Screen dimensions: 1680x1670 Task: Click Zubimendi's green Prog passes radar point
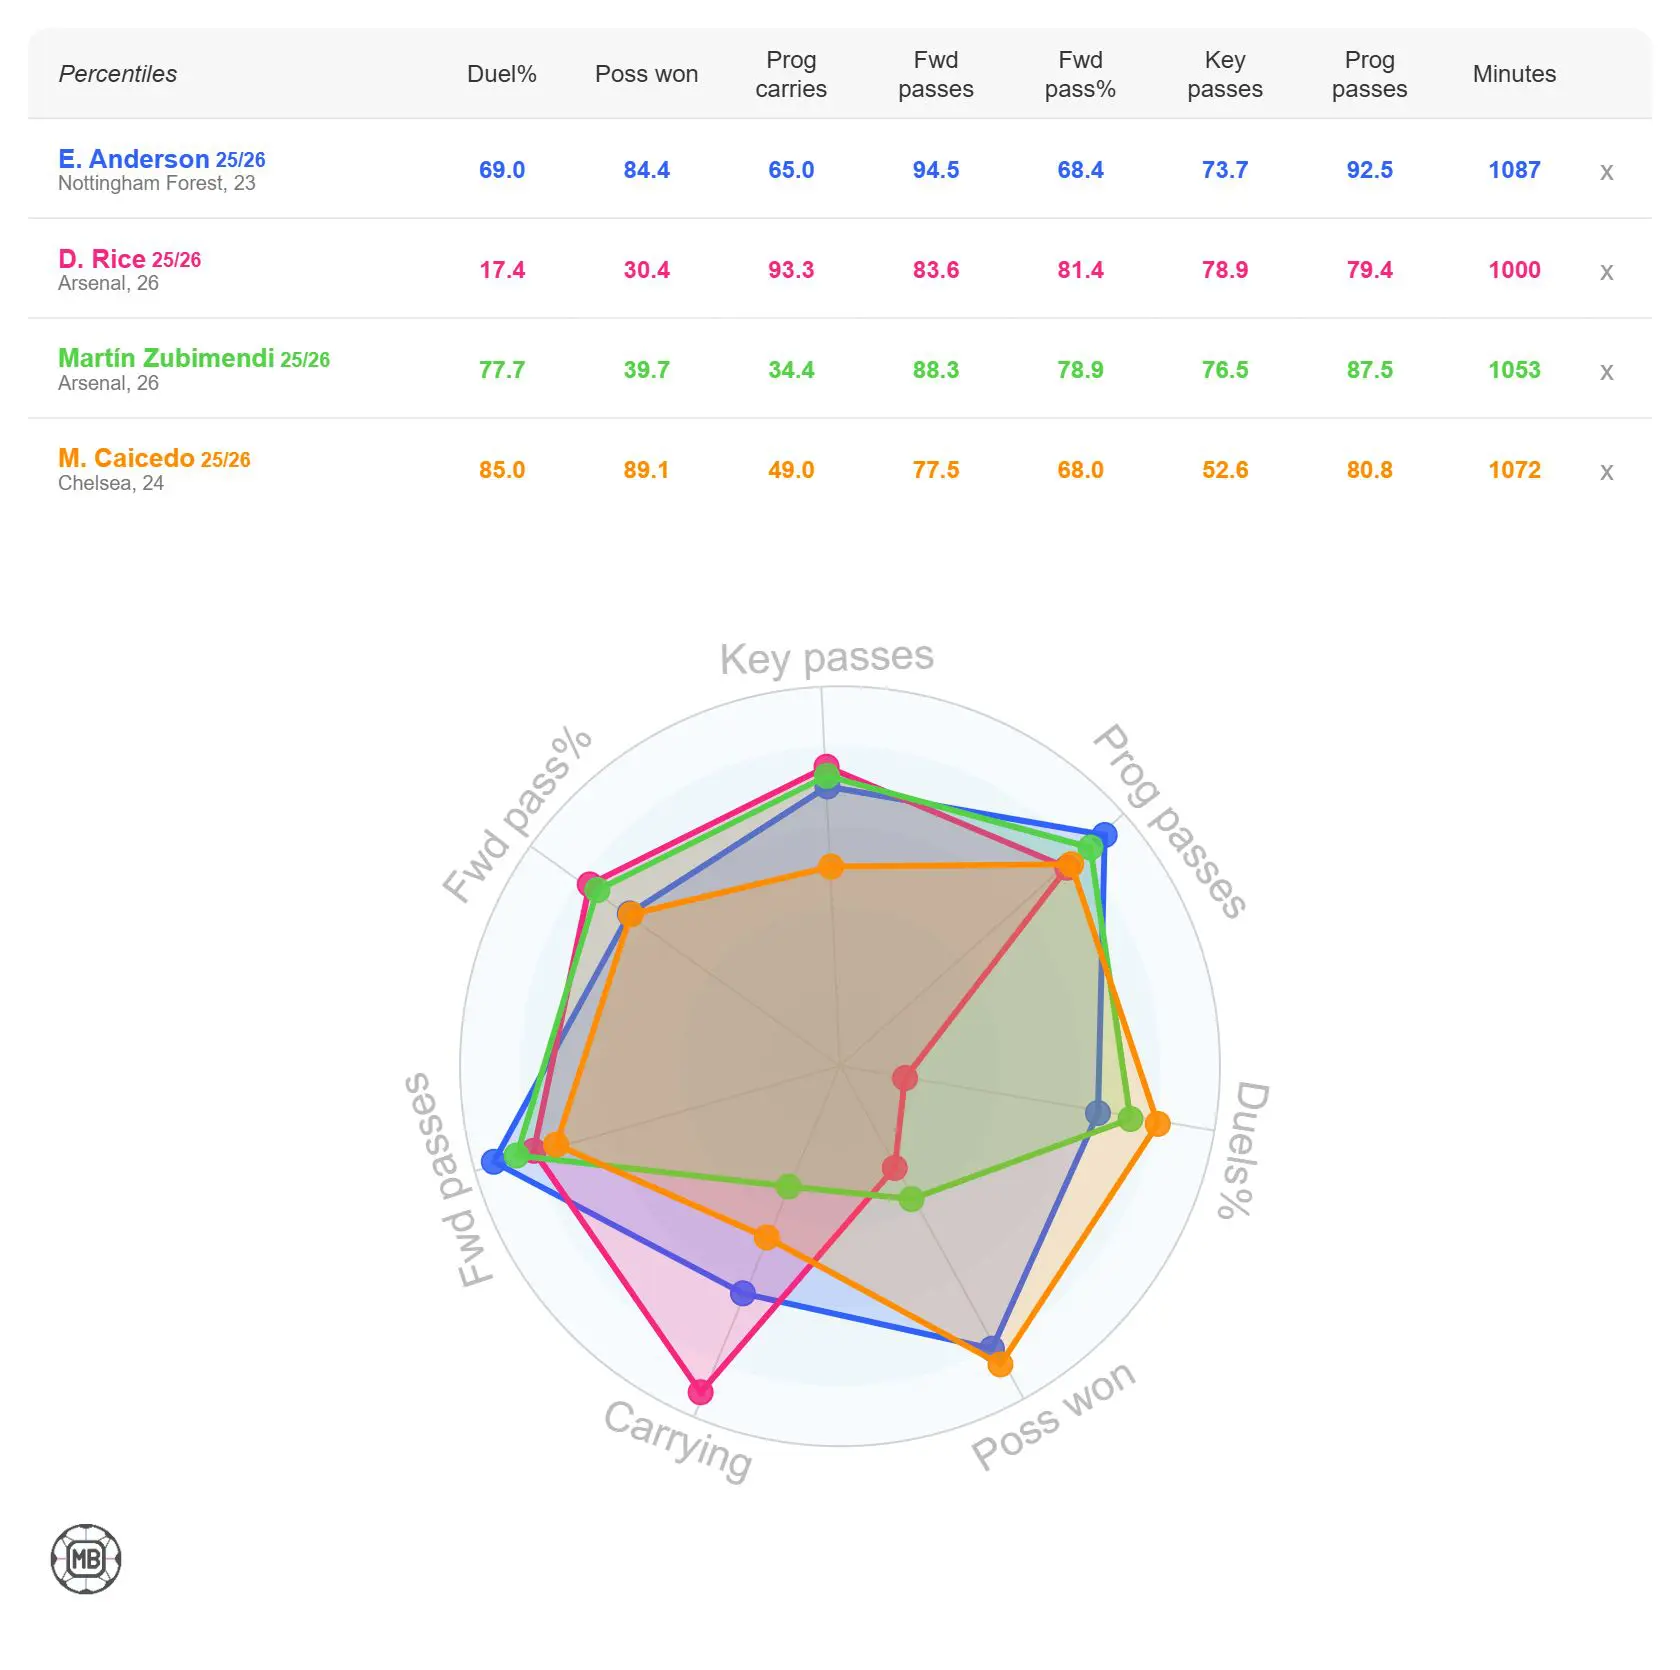pyautogui.click(x=1090, y=849)
